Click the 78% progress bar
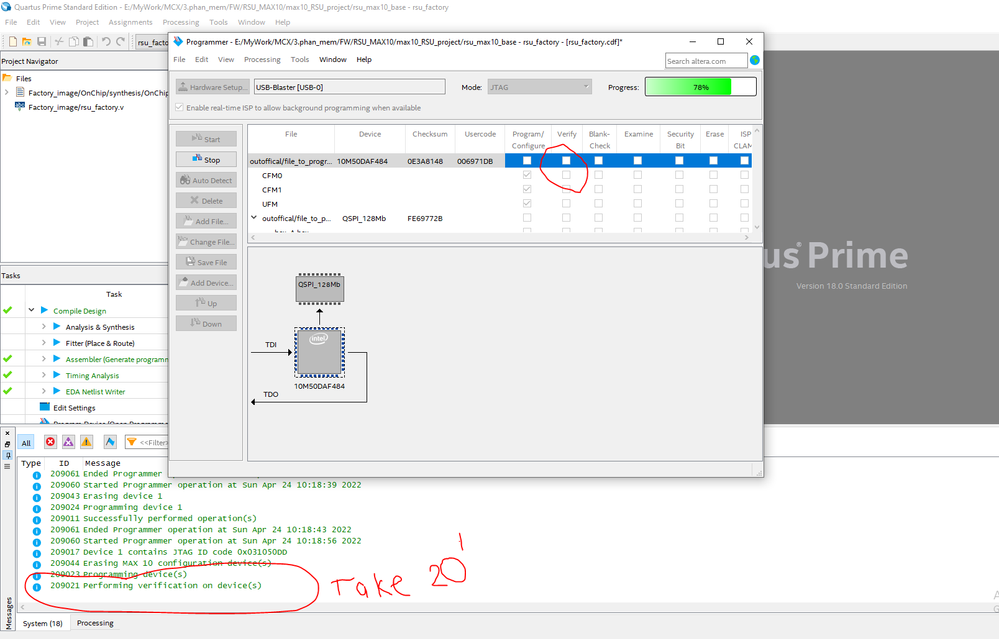999x639 pixels. click(700, 87)
